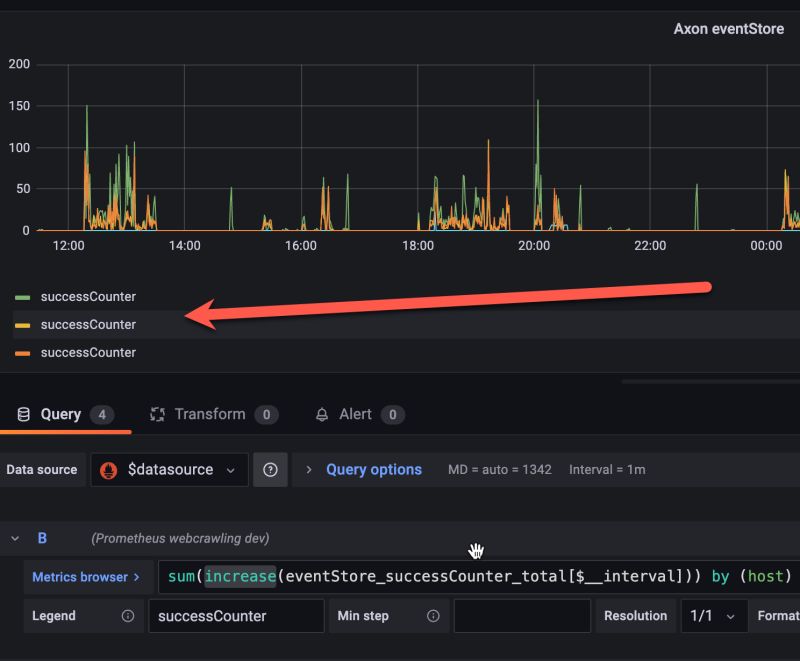This screenshot has height=661, width=800.
Task: Switch to the Alert tab
Action: (x=354, y=414)
